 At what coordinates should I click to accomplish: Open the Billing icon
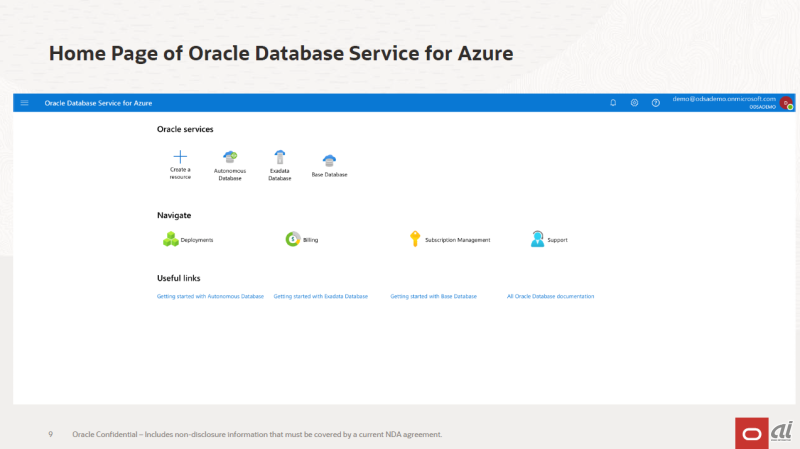coord(292,240)
